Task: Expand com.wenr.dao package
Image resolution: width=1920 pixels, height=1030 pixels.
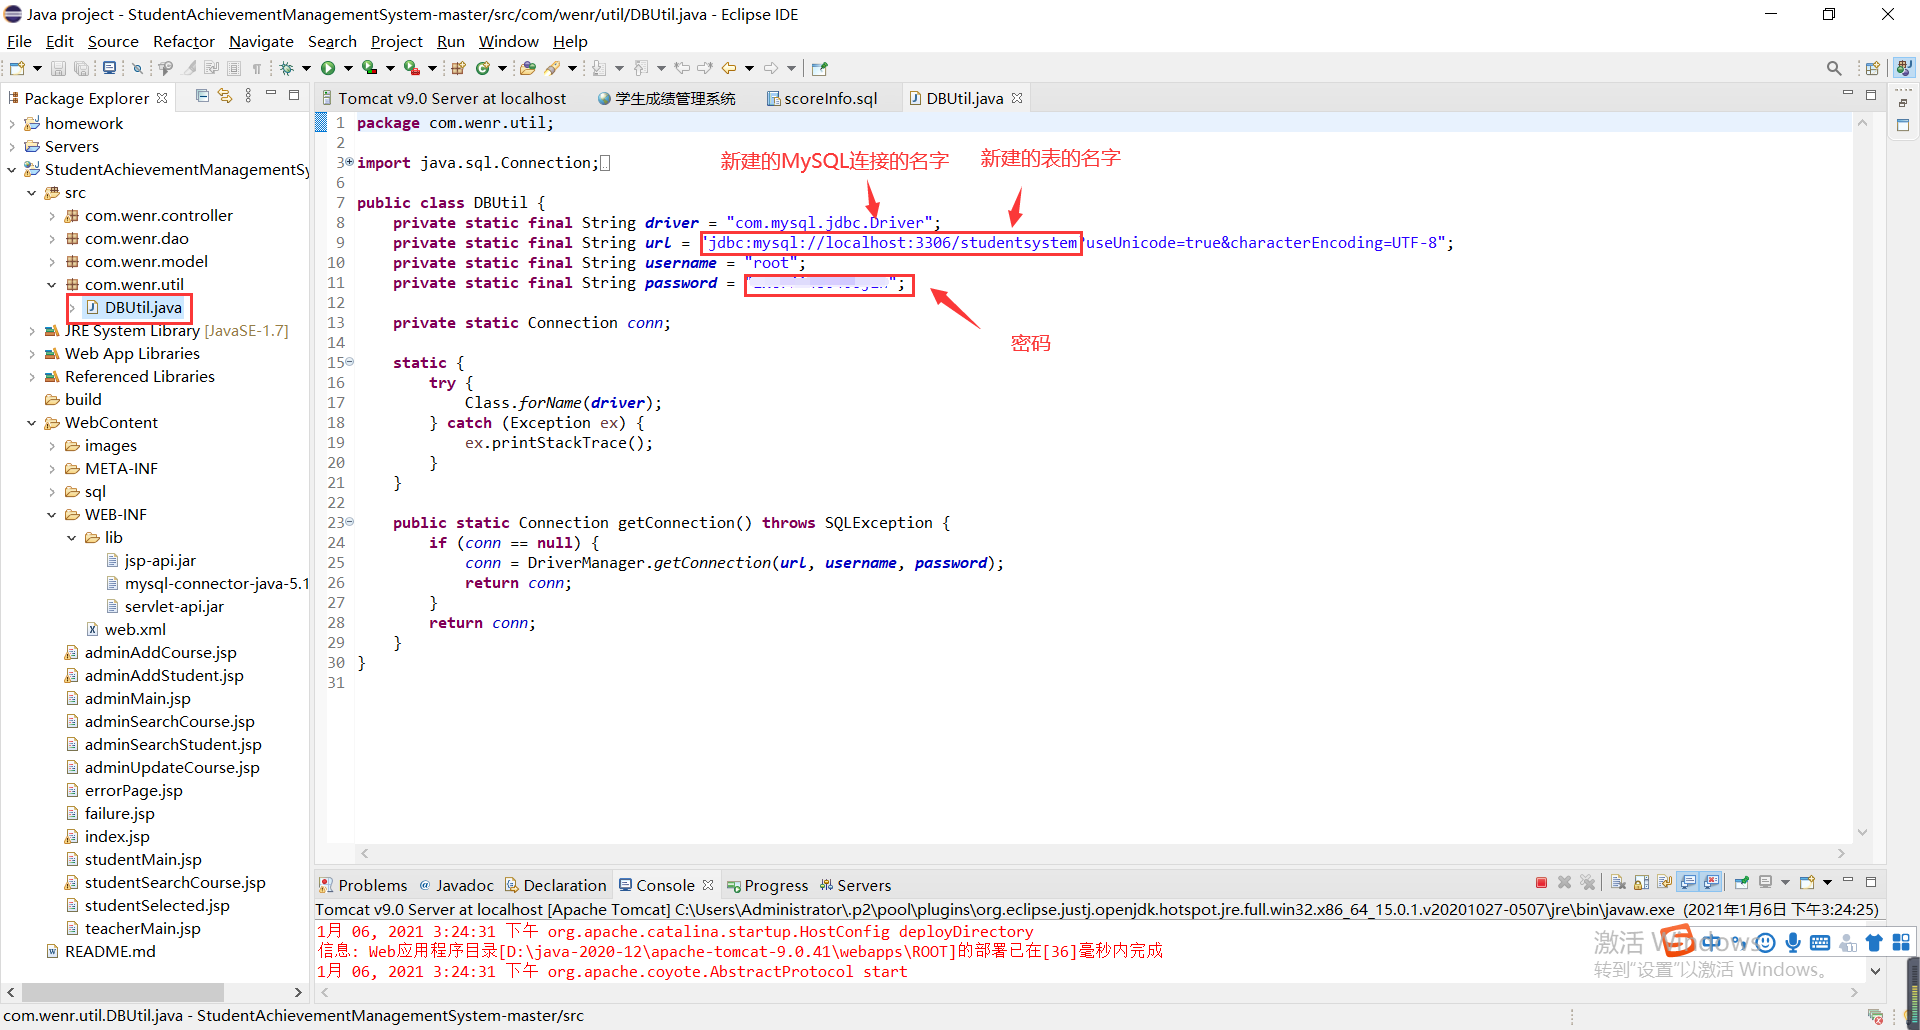Action: click(x=51, y=239)
